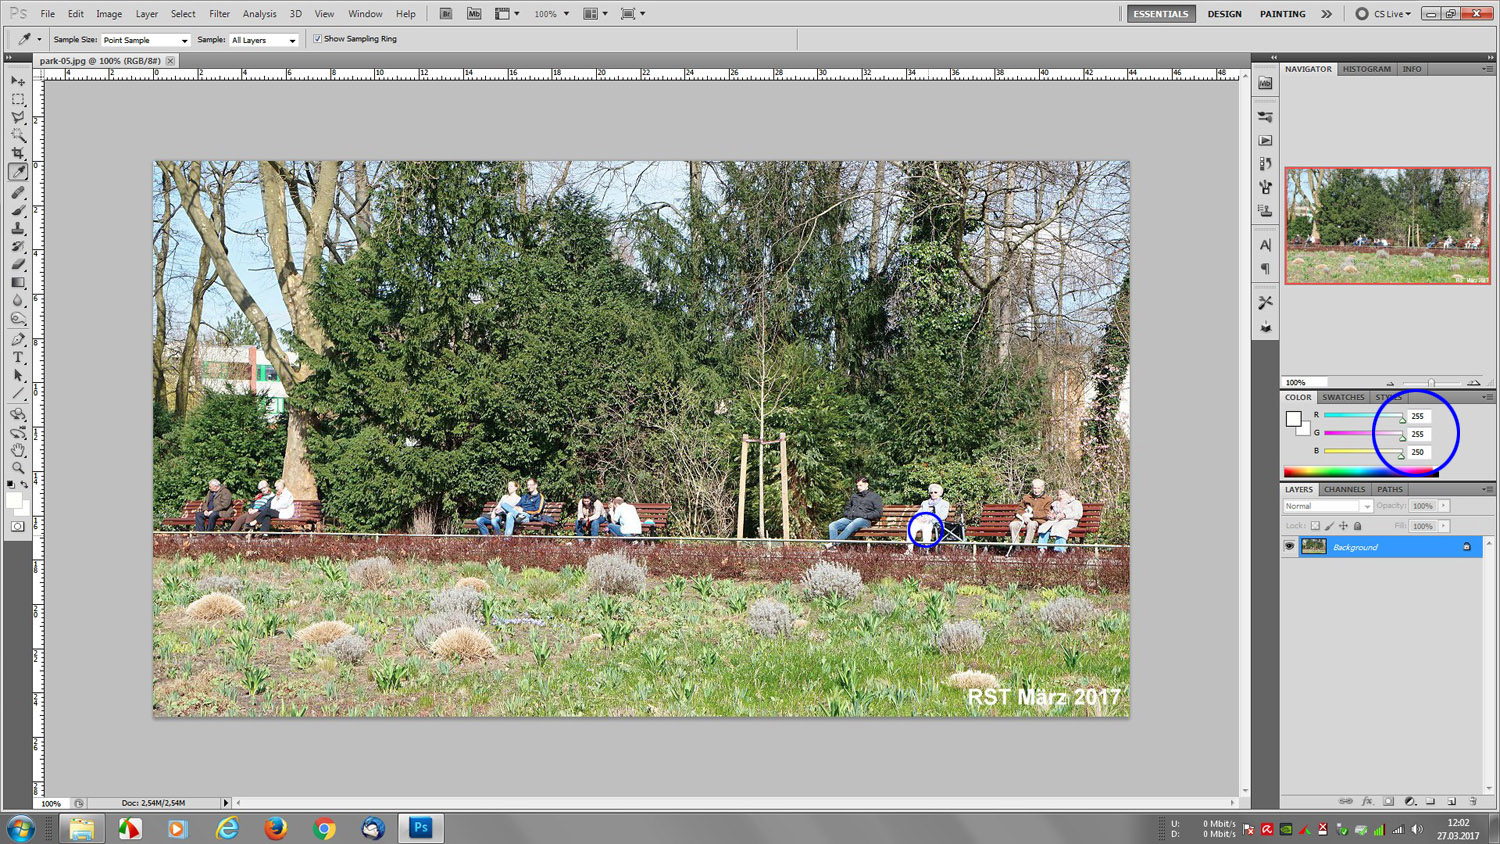The width and height of the screenshot is (1500, 844).
Task: Open the Filter menu
Action: coord(219,14)
